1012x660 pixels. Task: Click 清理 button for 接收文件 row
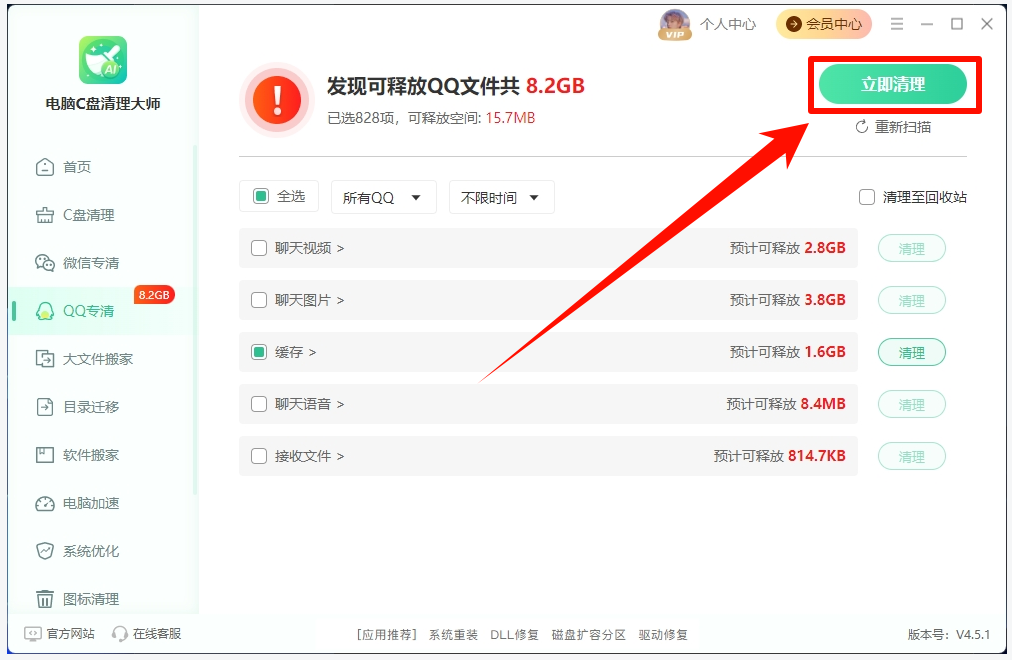tap(911, 457)
